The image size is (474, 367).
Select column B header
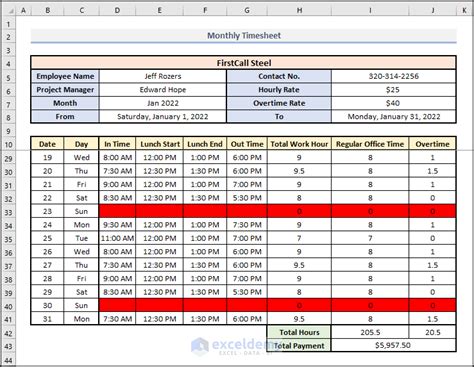click(x=48, y=11)
